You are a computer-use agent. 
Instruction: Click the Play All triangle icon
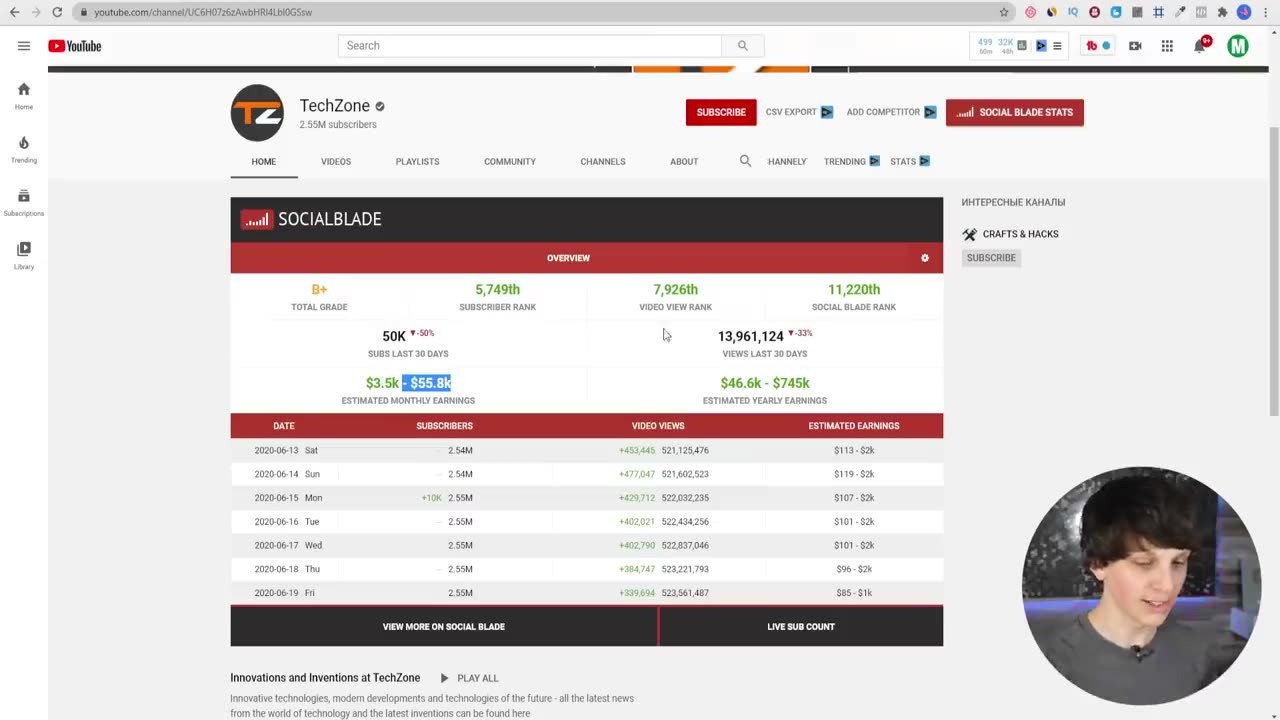point(445,678)
